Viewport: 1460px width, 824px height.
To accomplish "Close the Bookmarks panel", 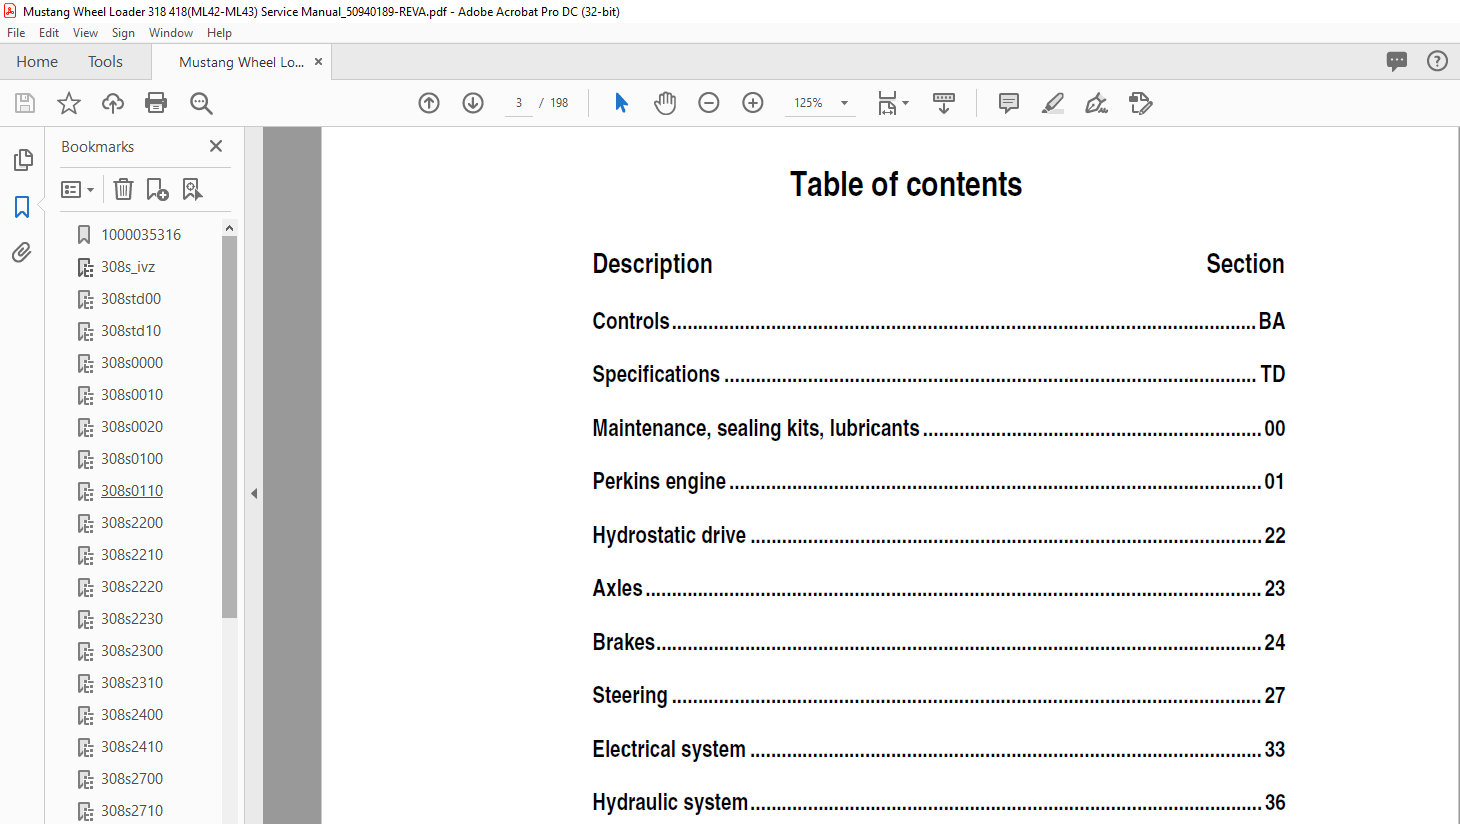I will [x=216, y=146].
